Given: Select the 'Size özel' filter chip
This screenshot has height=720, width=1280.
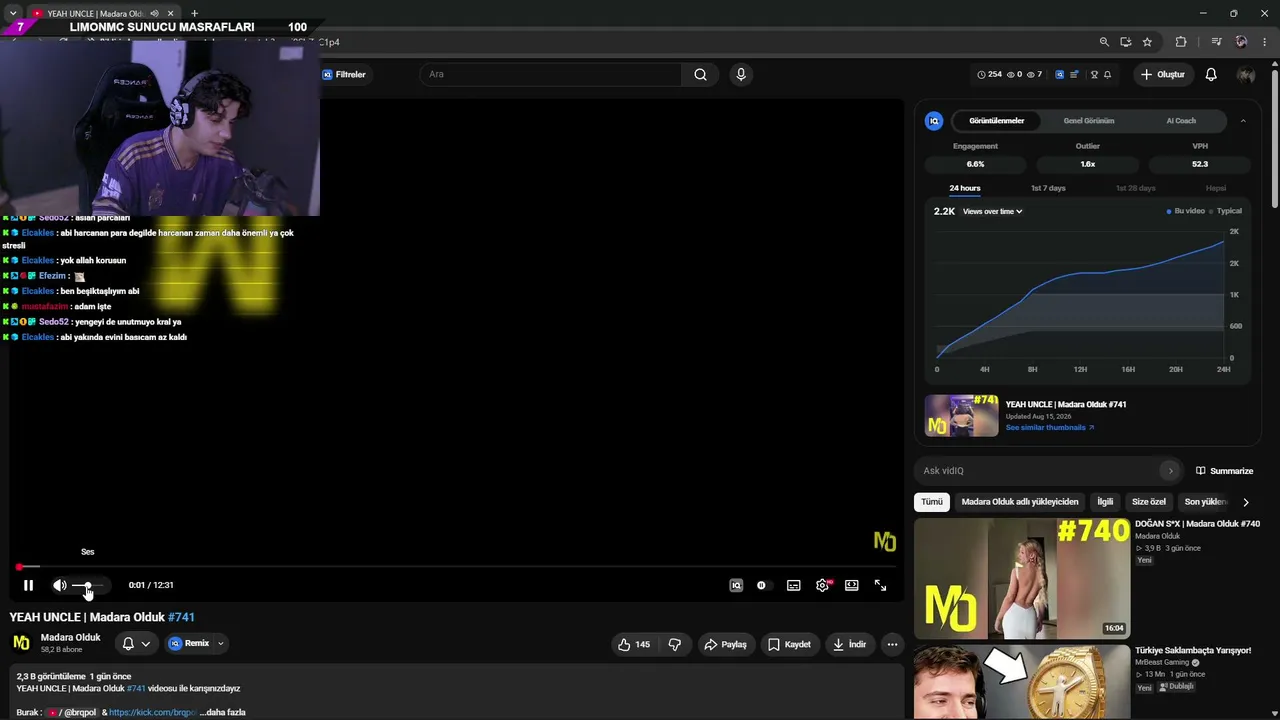Looking at the screenshot, I should click(x=1149, y=502).
